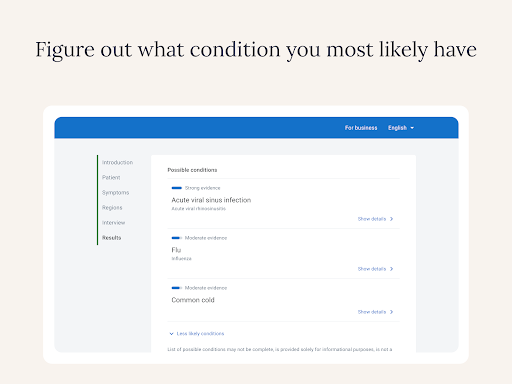Expand Less likely conditions section
This screenshot has width=512, height=384.
click(197, 334)
